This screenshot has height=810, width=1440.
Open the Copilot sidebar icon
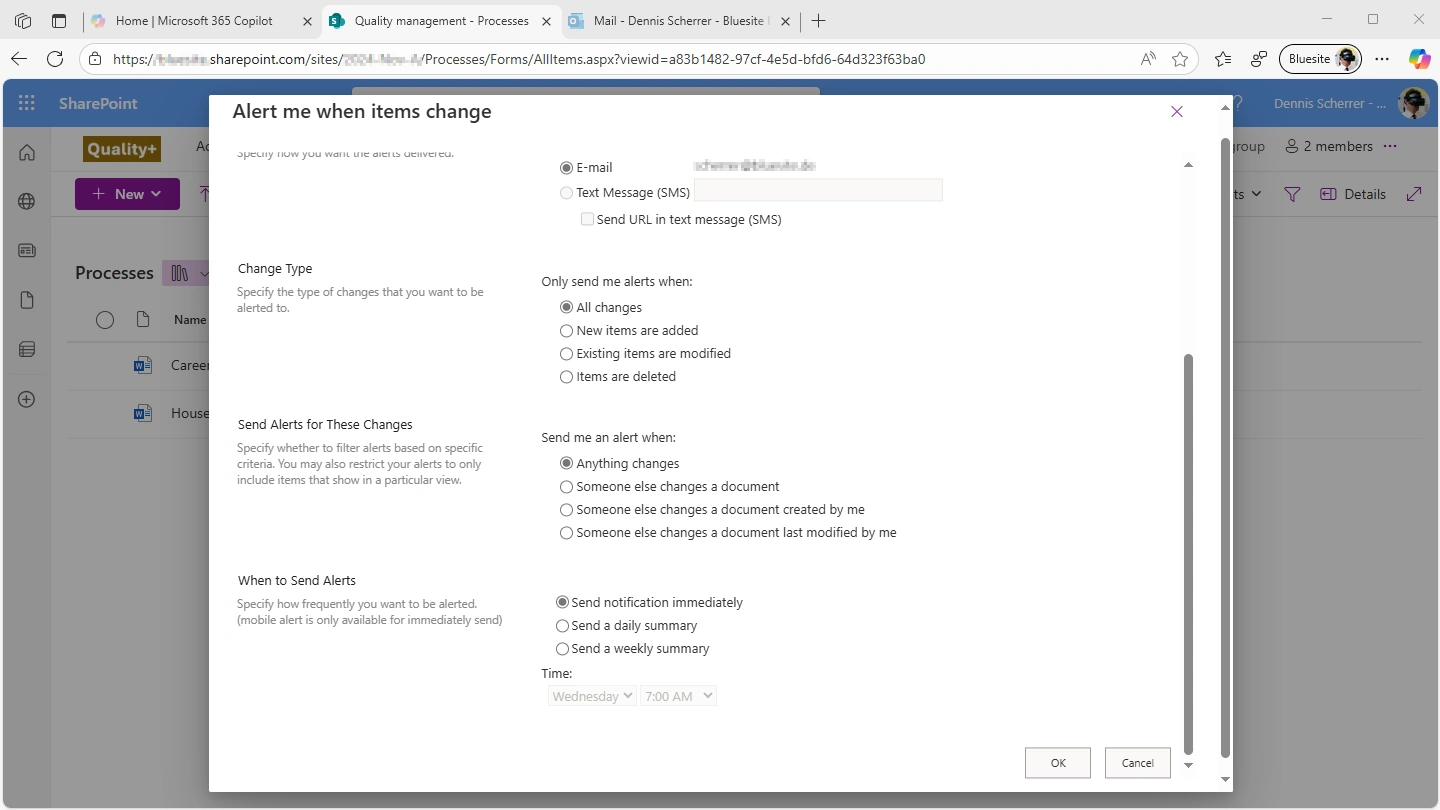(x=1419, y=59)
